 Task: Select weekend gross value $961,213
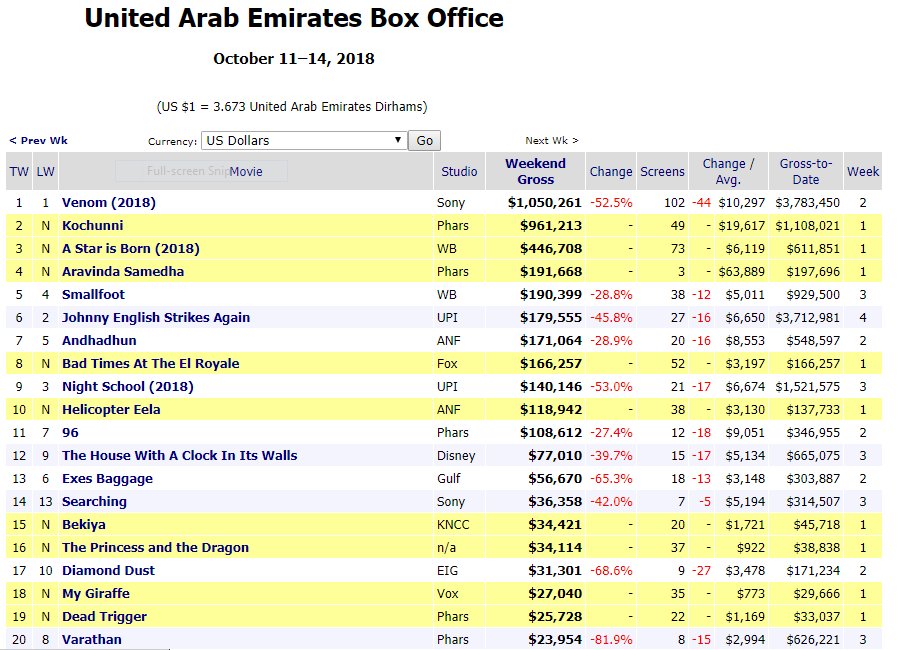(551, 226)
